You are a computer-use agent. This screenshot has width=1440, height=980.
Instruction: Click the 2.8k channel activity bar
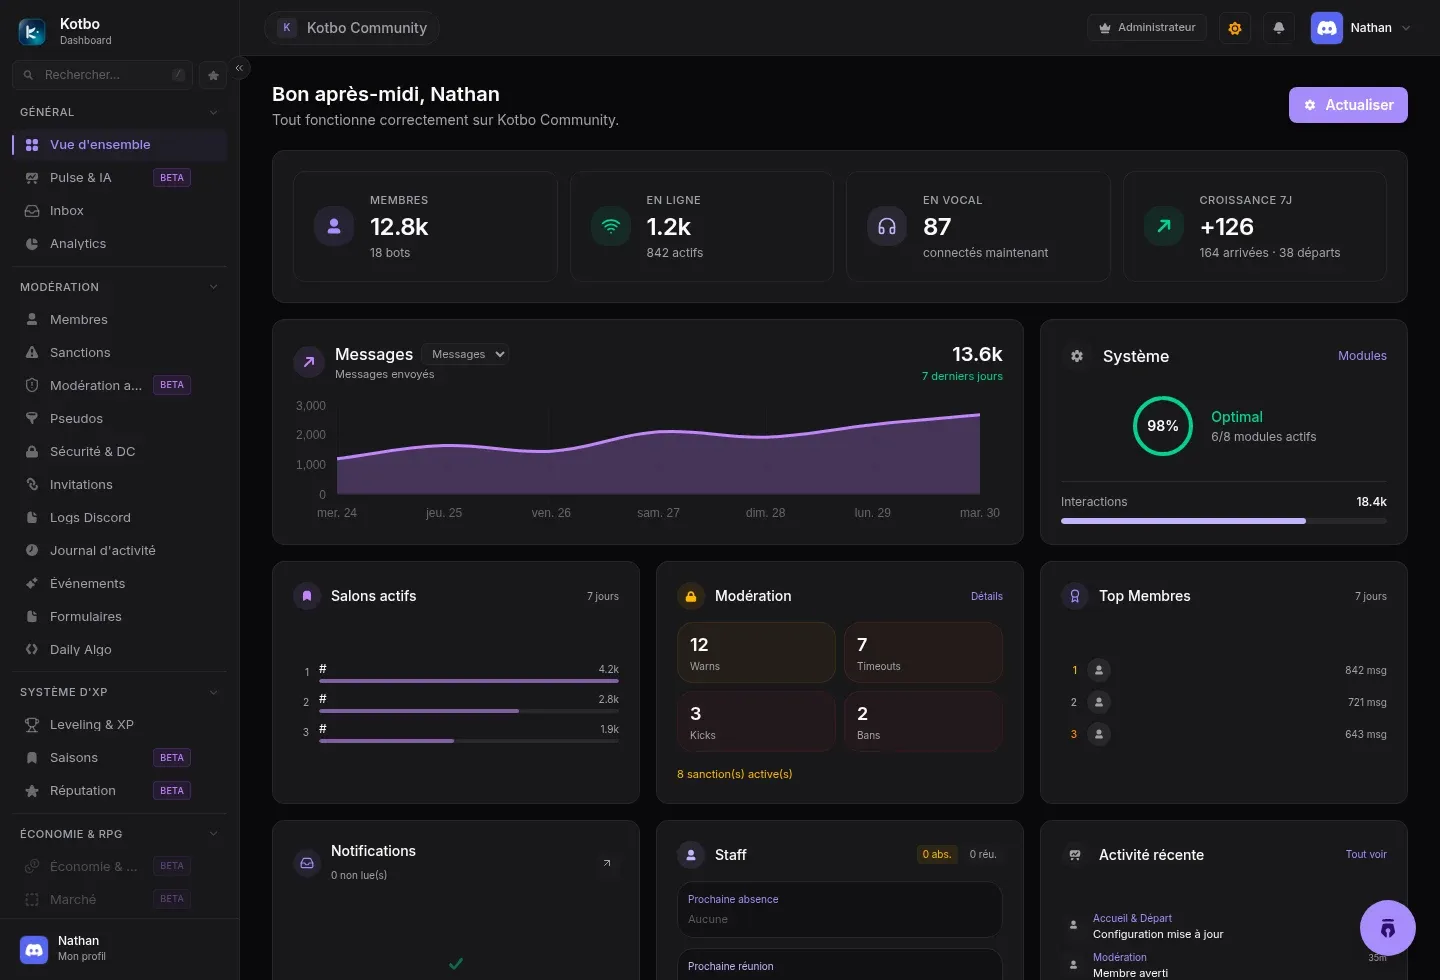(469, 711)
